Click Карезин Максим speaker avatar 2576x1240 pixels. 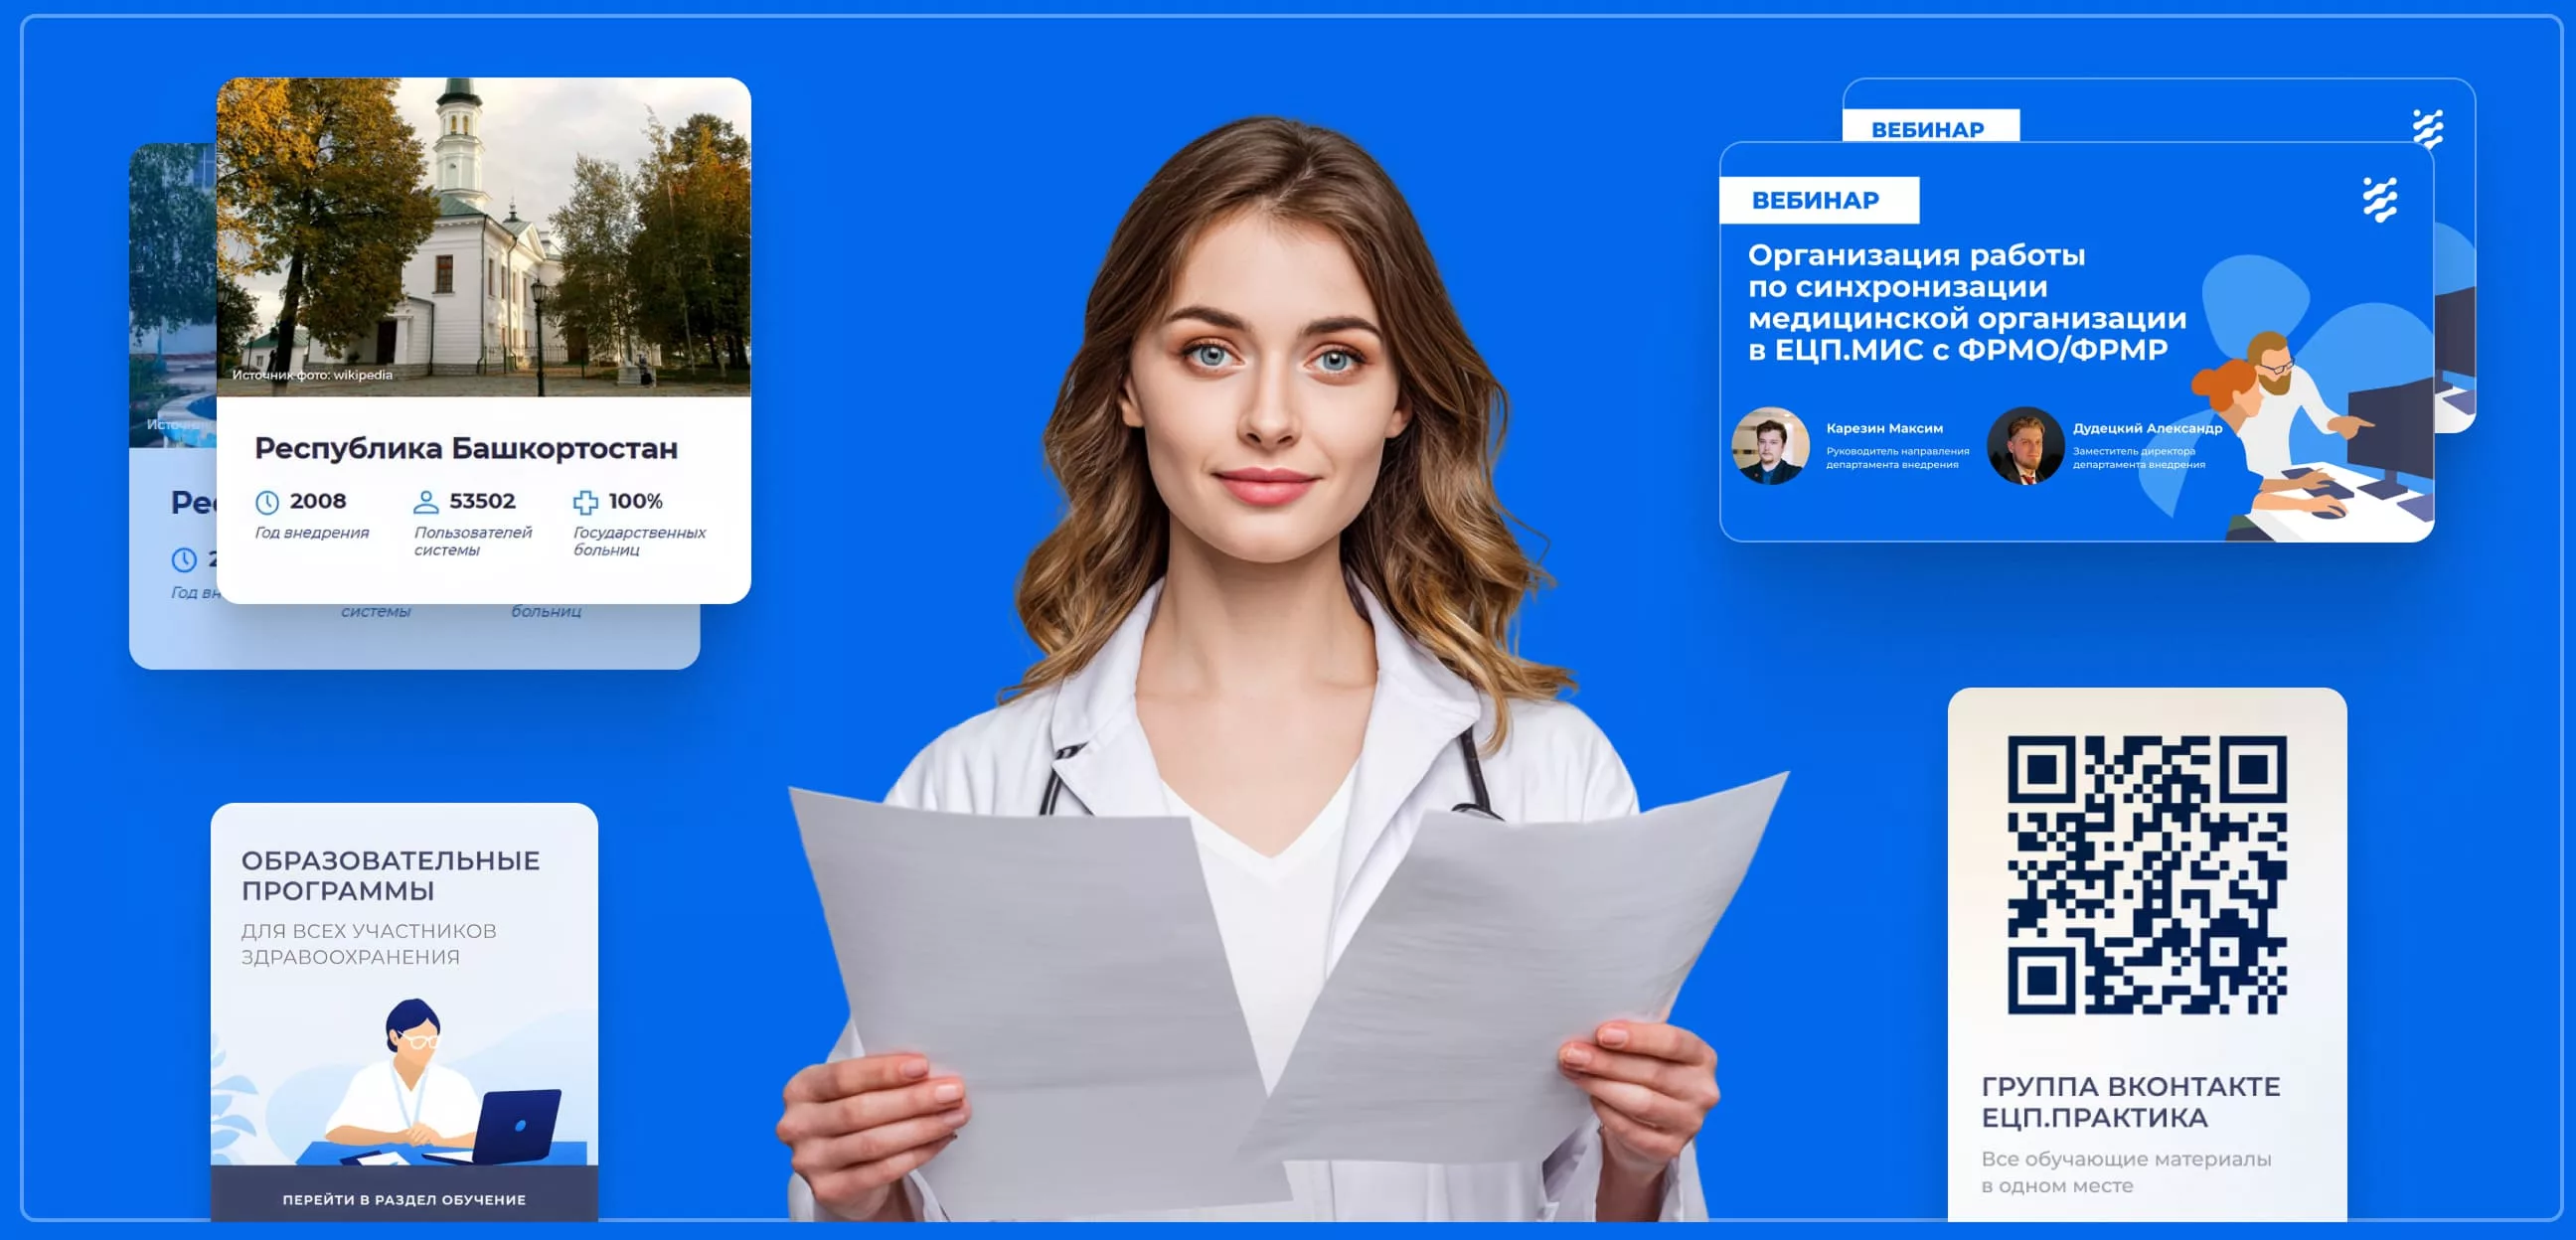(1771, 445)
